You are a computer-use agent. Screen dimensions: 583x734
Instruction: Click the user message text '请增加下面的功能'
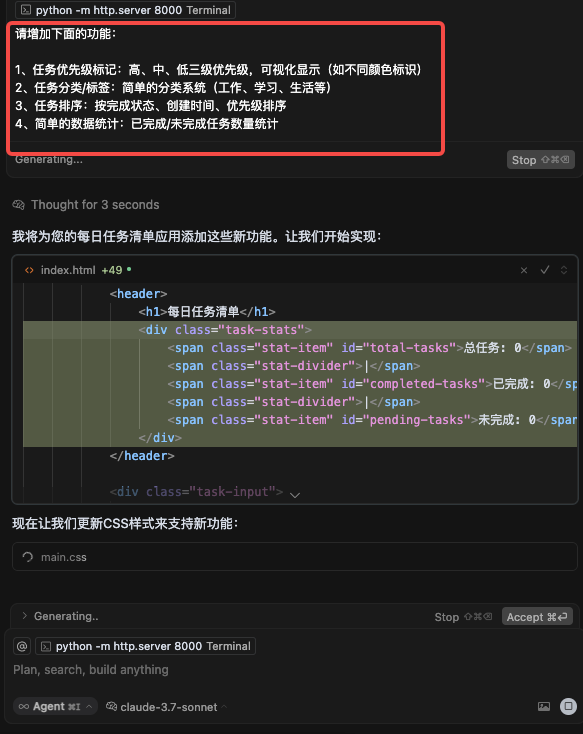[x=65, y=34]
